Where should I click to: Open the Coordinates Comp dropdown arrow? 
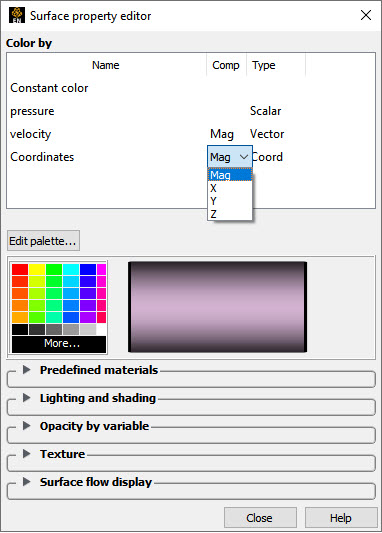(244, 157)
